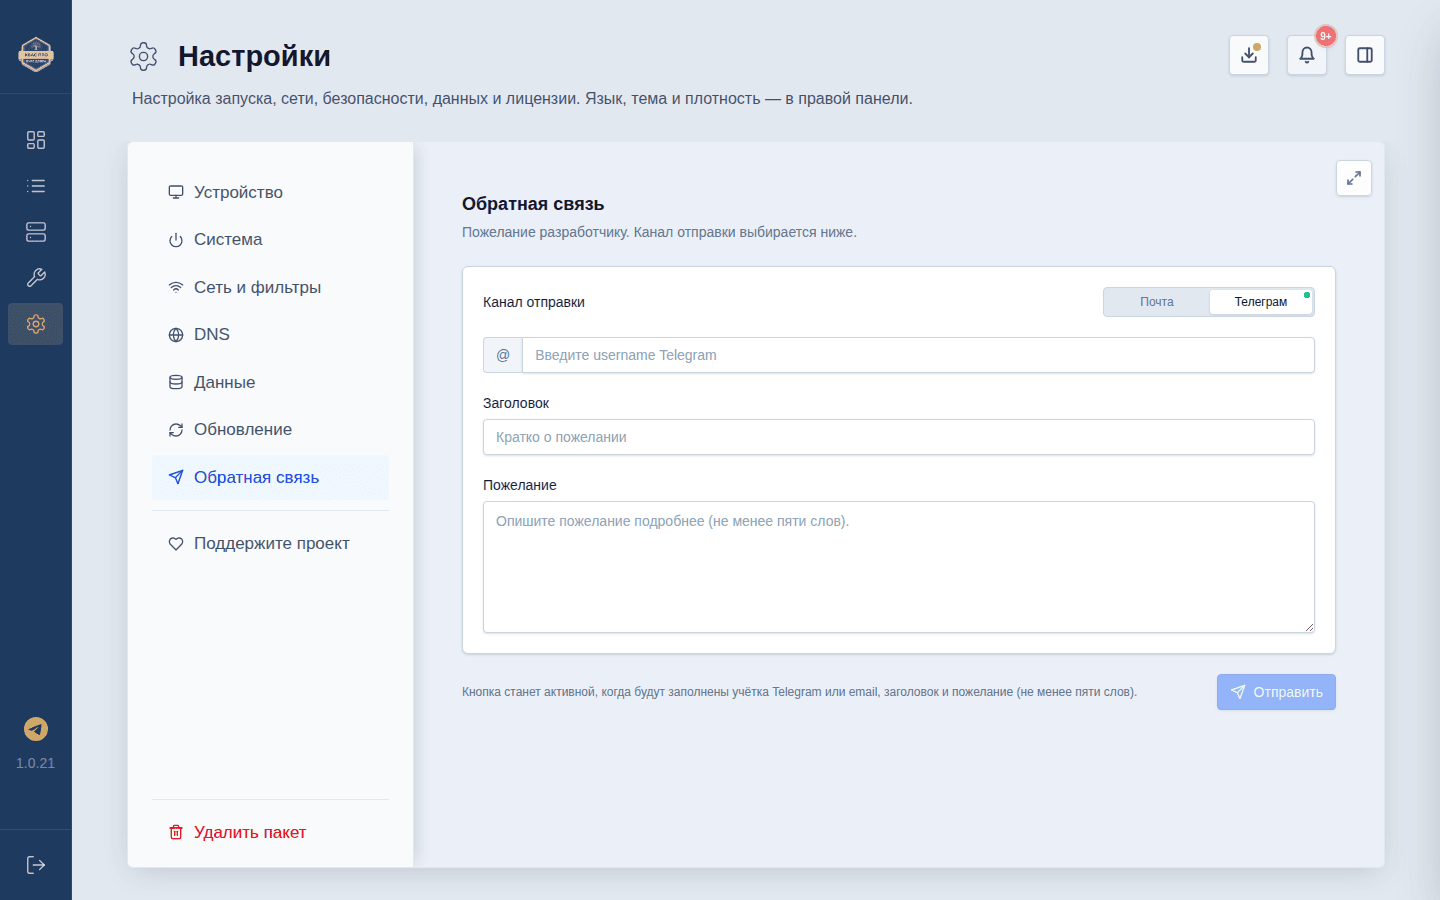The image size is (1440, 900).
Task: Open the list view icon in sidebar
Action: (x=36, y=186)
